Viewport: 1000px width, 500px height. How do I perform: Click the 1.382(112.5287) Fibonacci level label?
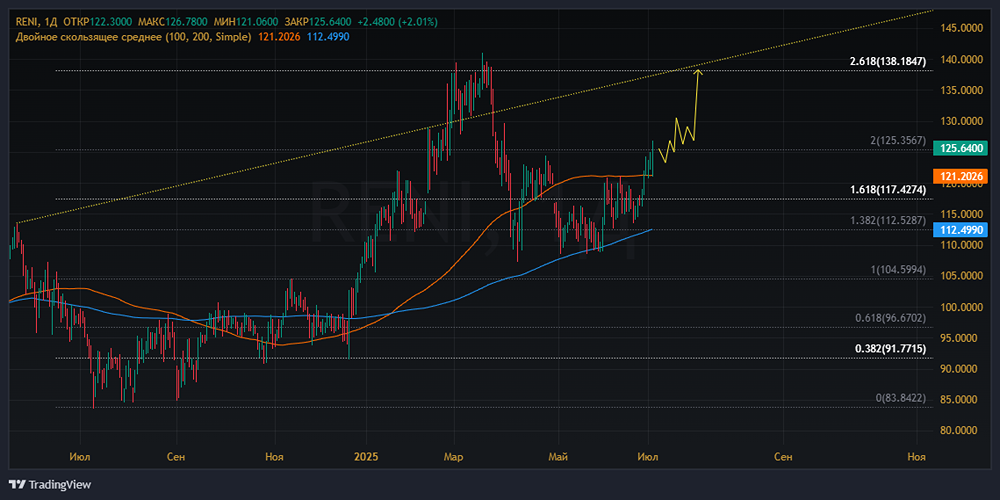click(x=886, y=220)
